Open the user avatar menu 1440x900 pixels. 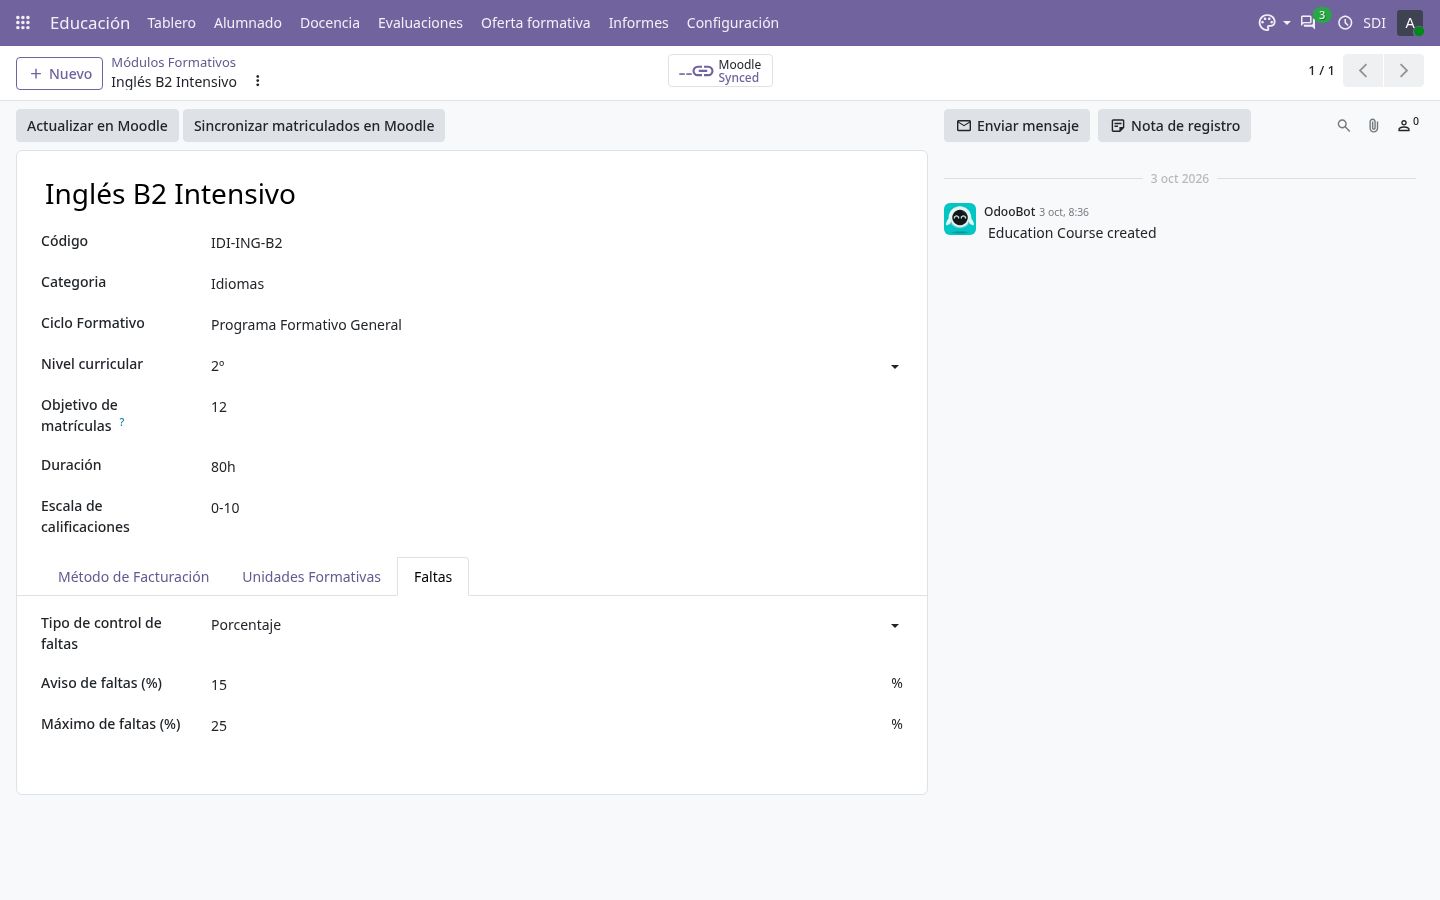coord(1410,22)
